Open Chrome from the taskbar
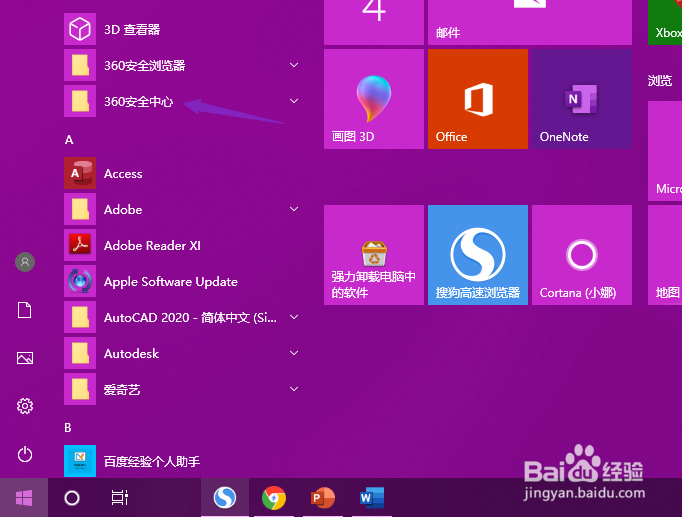 click(274, 497)
